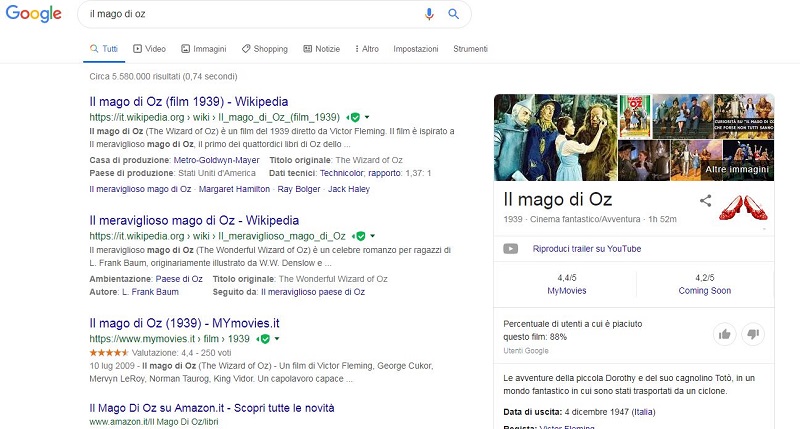Open 'Il mago di Oz (film 1939) - Wikipedia' result
The image size is (800, 429).
point(189,102)
